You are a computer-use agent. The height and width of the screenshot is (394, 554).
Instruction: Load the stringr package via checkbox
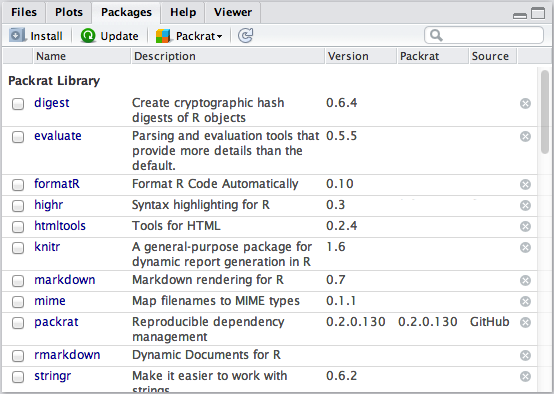[x=18, y=377]
